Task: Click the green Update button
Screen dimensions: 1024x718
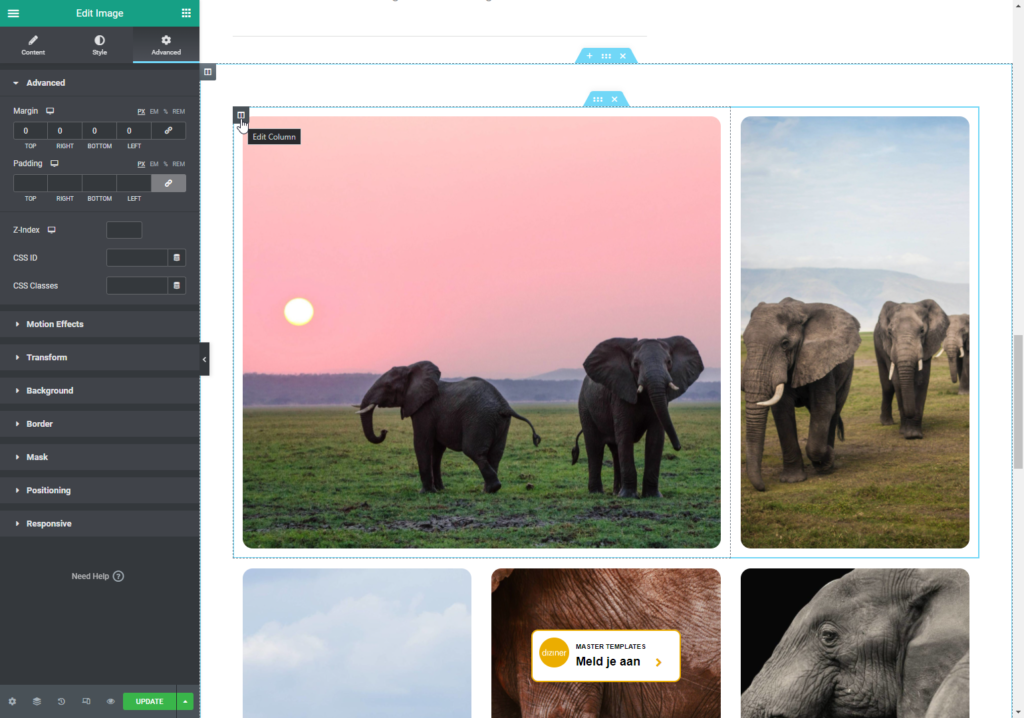Action: [149, 701]
